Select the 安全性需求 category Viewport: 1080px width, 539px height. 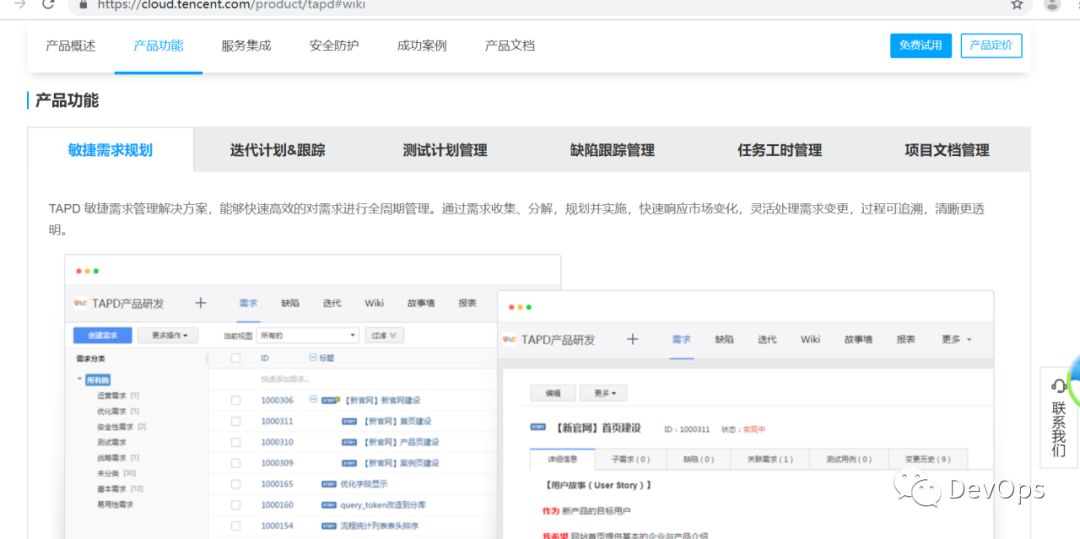tap(113, 427)
